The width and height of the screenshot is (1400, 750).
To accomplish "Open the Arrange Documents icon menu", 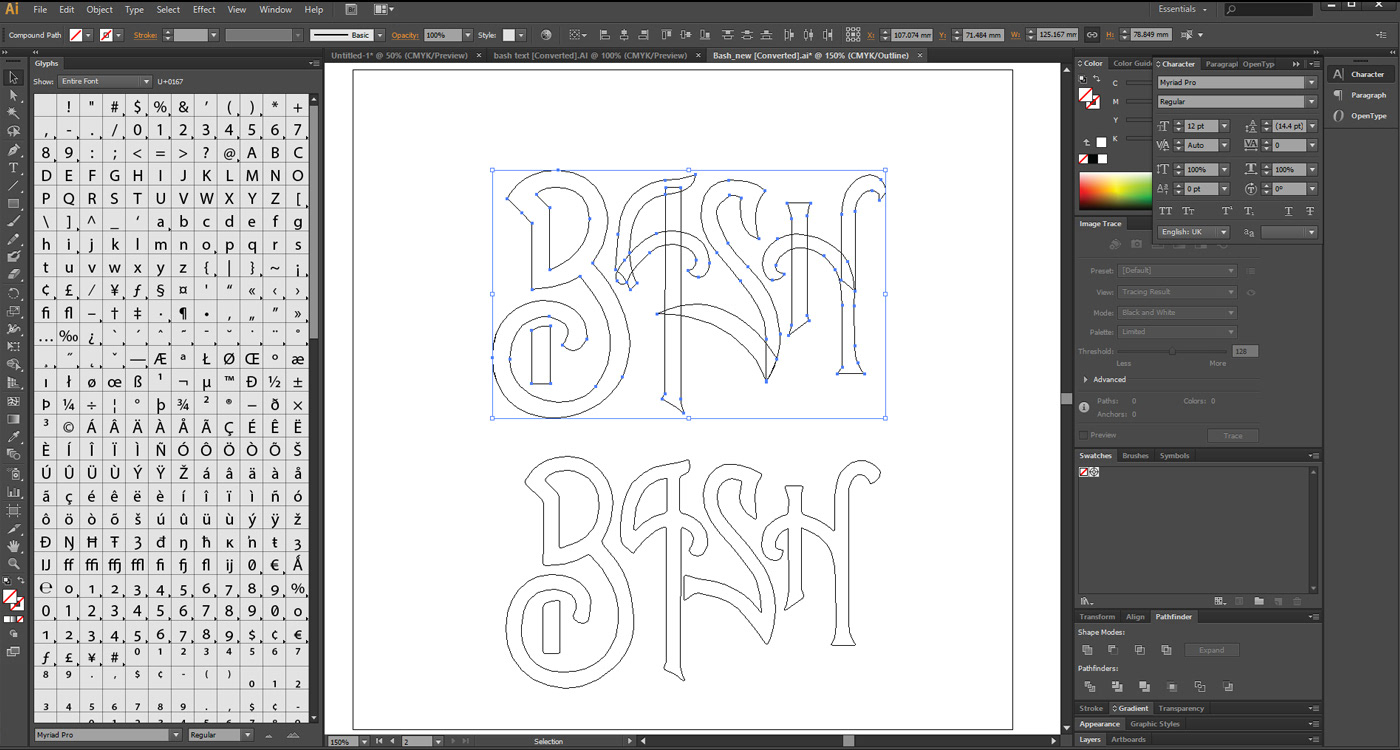I will 384,9.
